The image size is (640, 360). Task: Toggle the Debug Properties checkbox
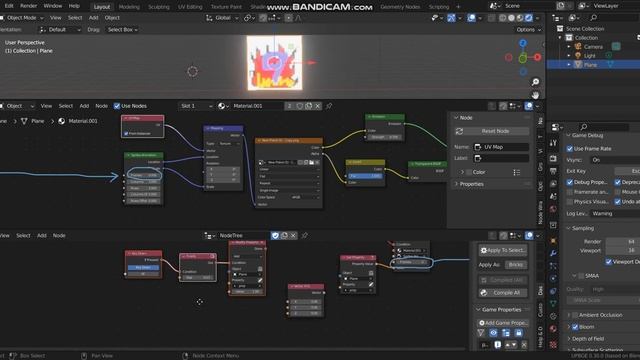coord(570,182)
